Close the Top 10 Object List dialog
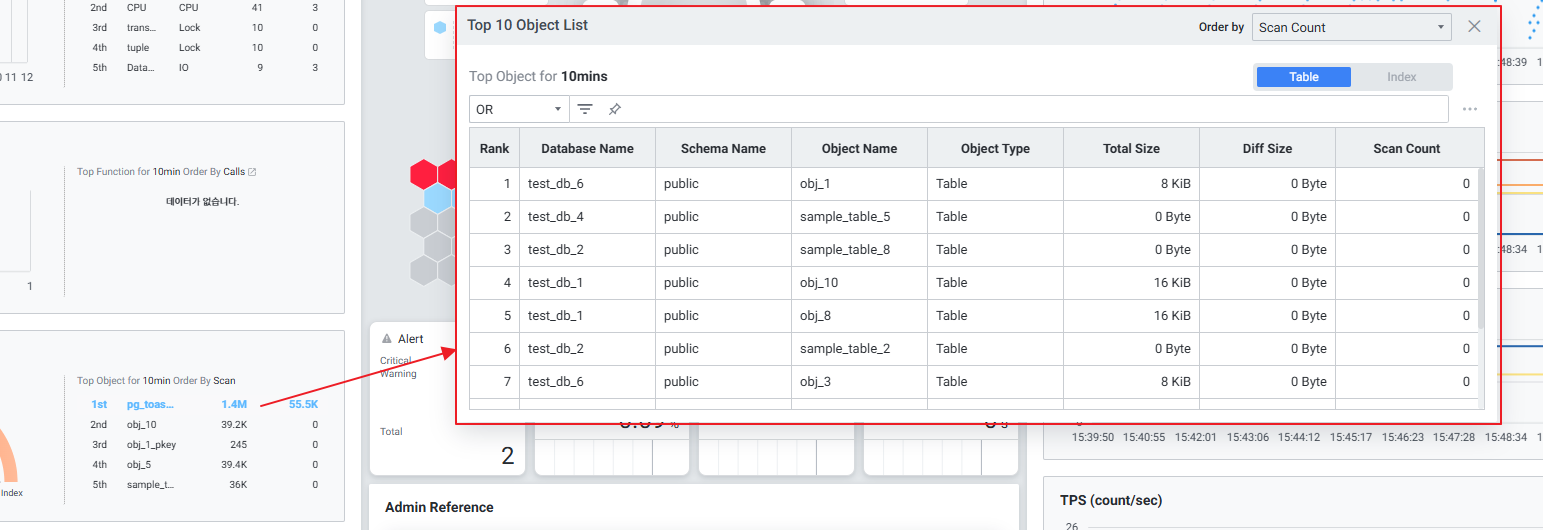Viewport: 1543px width, 530px height. 1474,27
